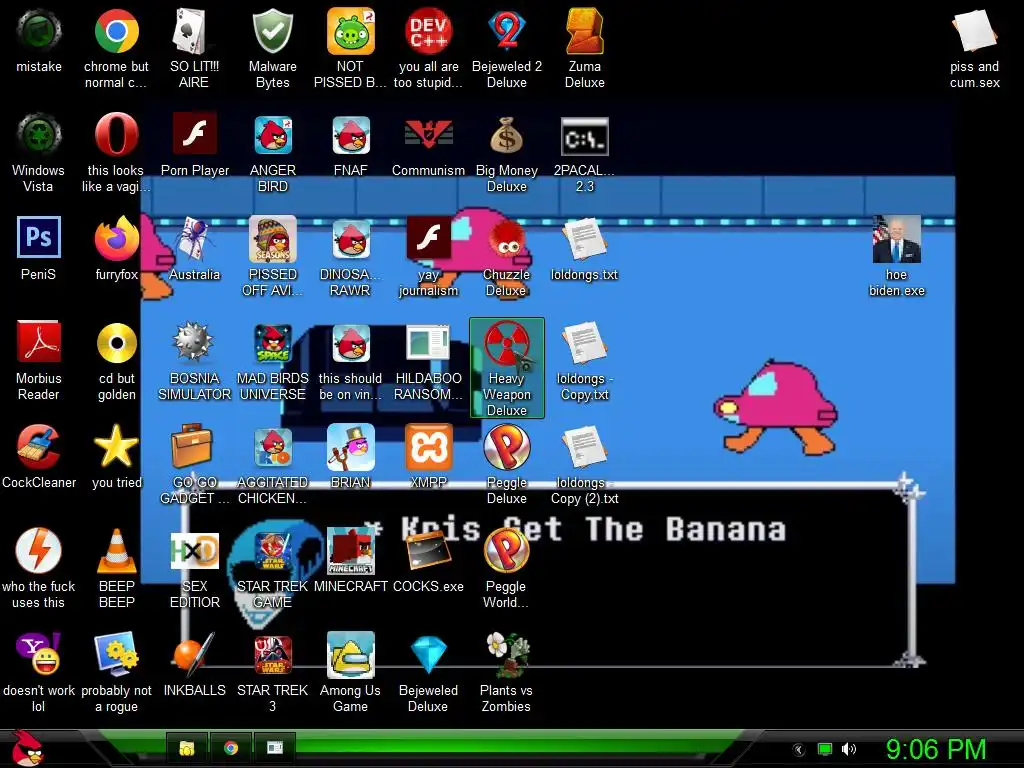Launch the Communism icon
Screen dimensions: 1024x768
pos(428,135)
